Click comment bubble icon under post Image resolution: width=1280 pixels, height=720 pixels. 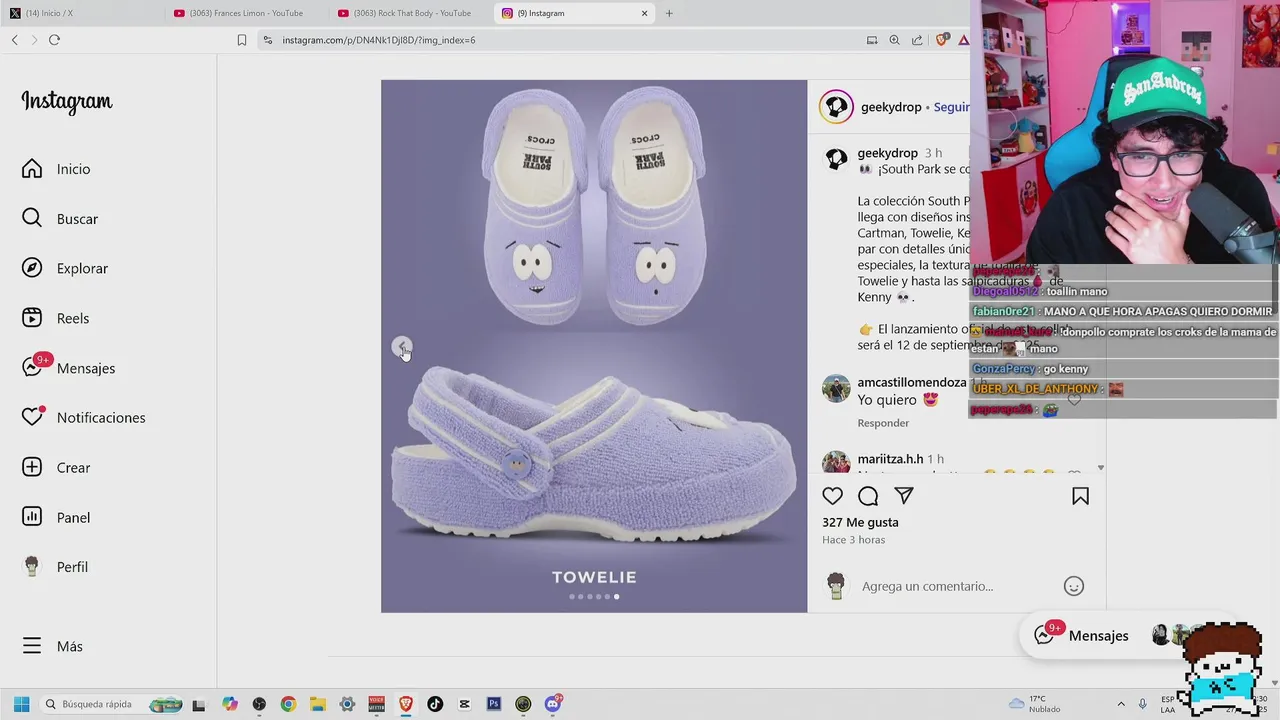pyautogui.click(x=868, y=496)
